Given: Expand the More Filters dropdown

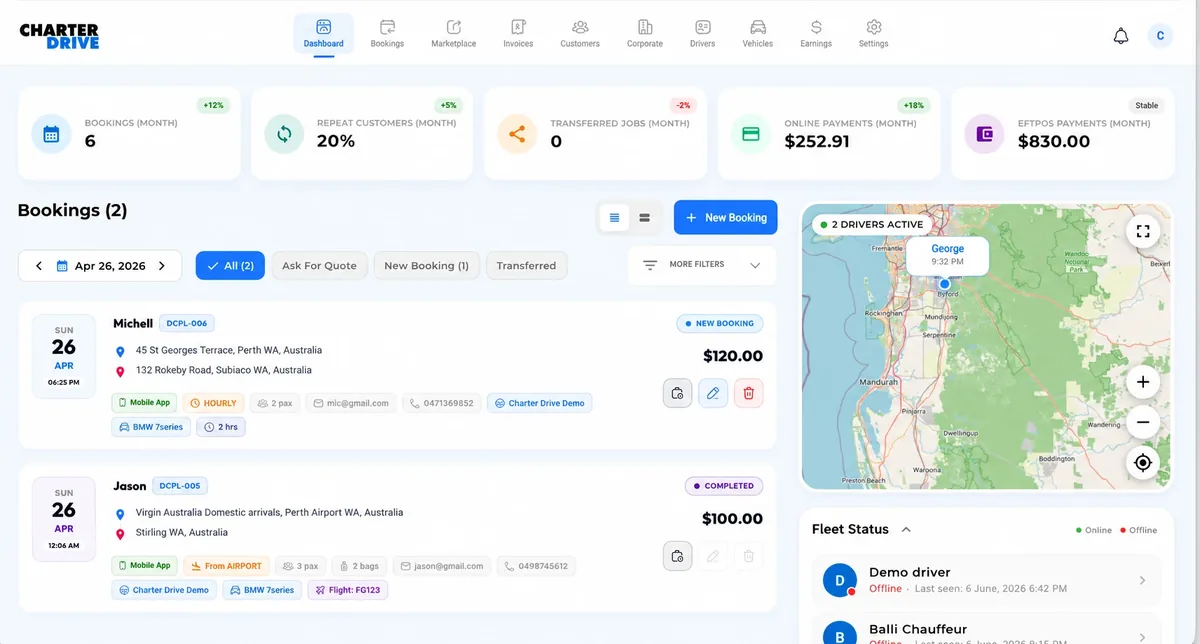Looking at the screenshot, I should [702, 265].
